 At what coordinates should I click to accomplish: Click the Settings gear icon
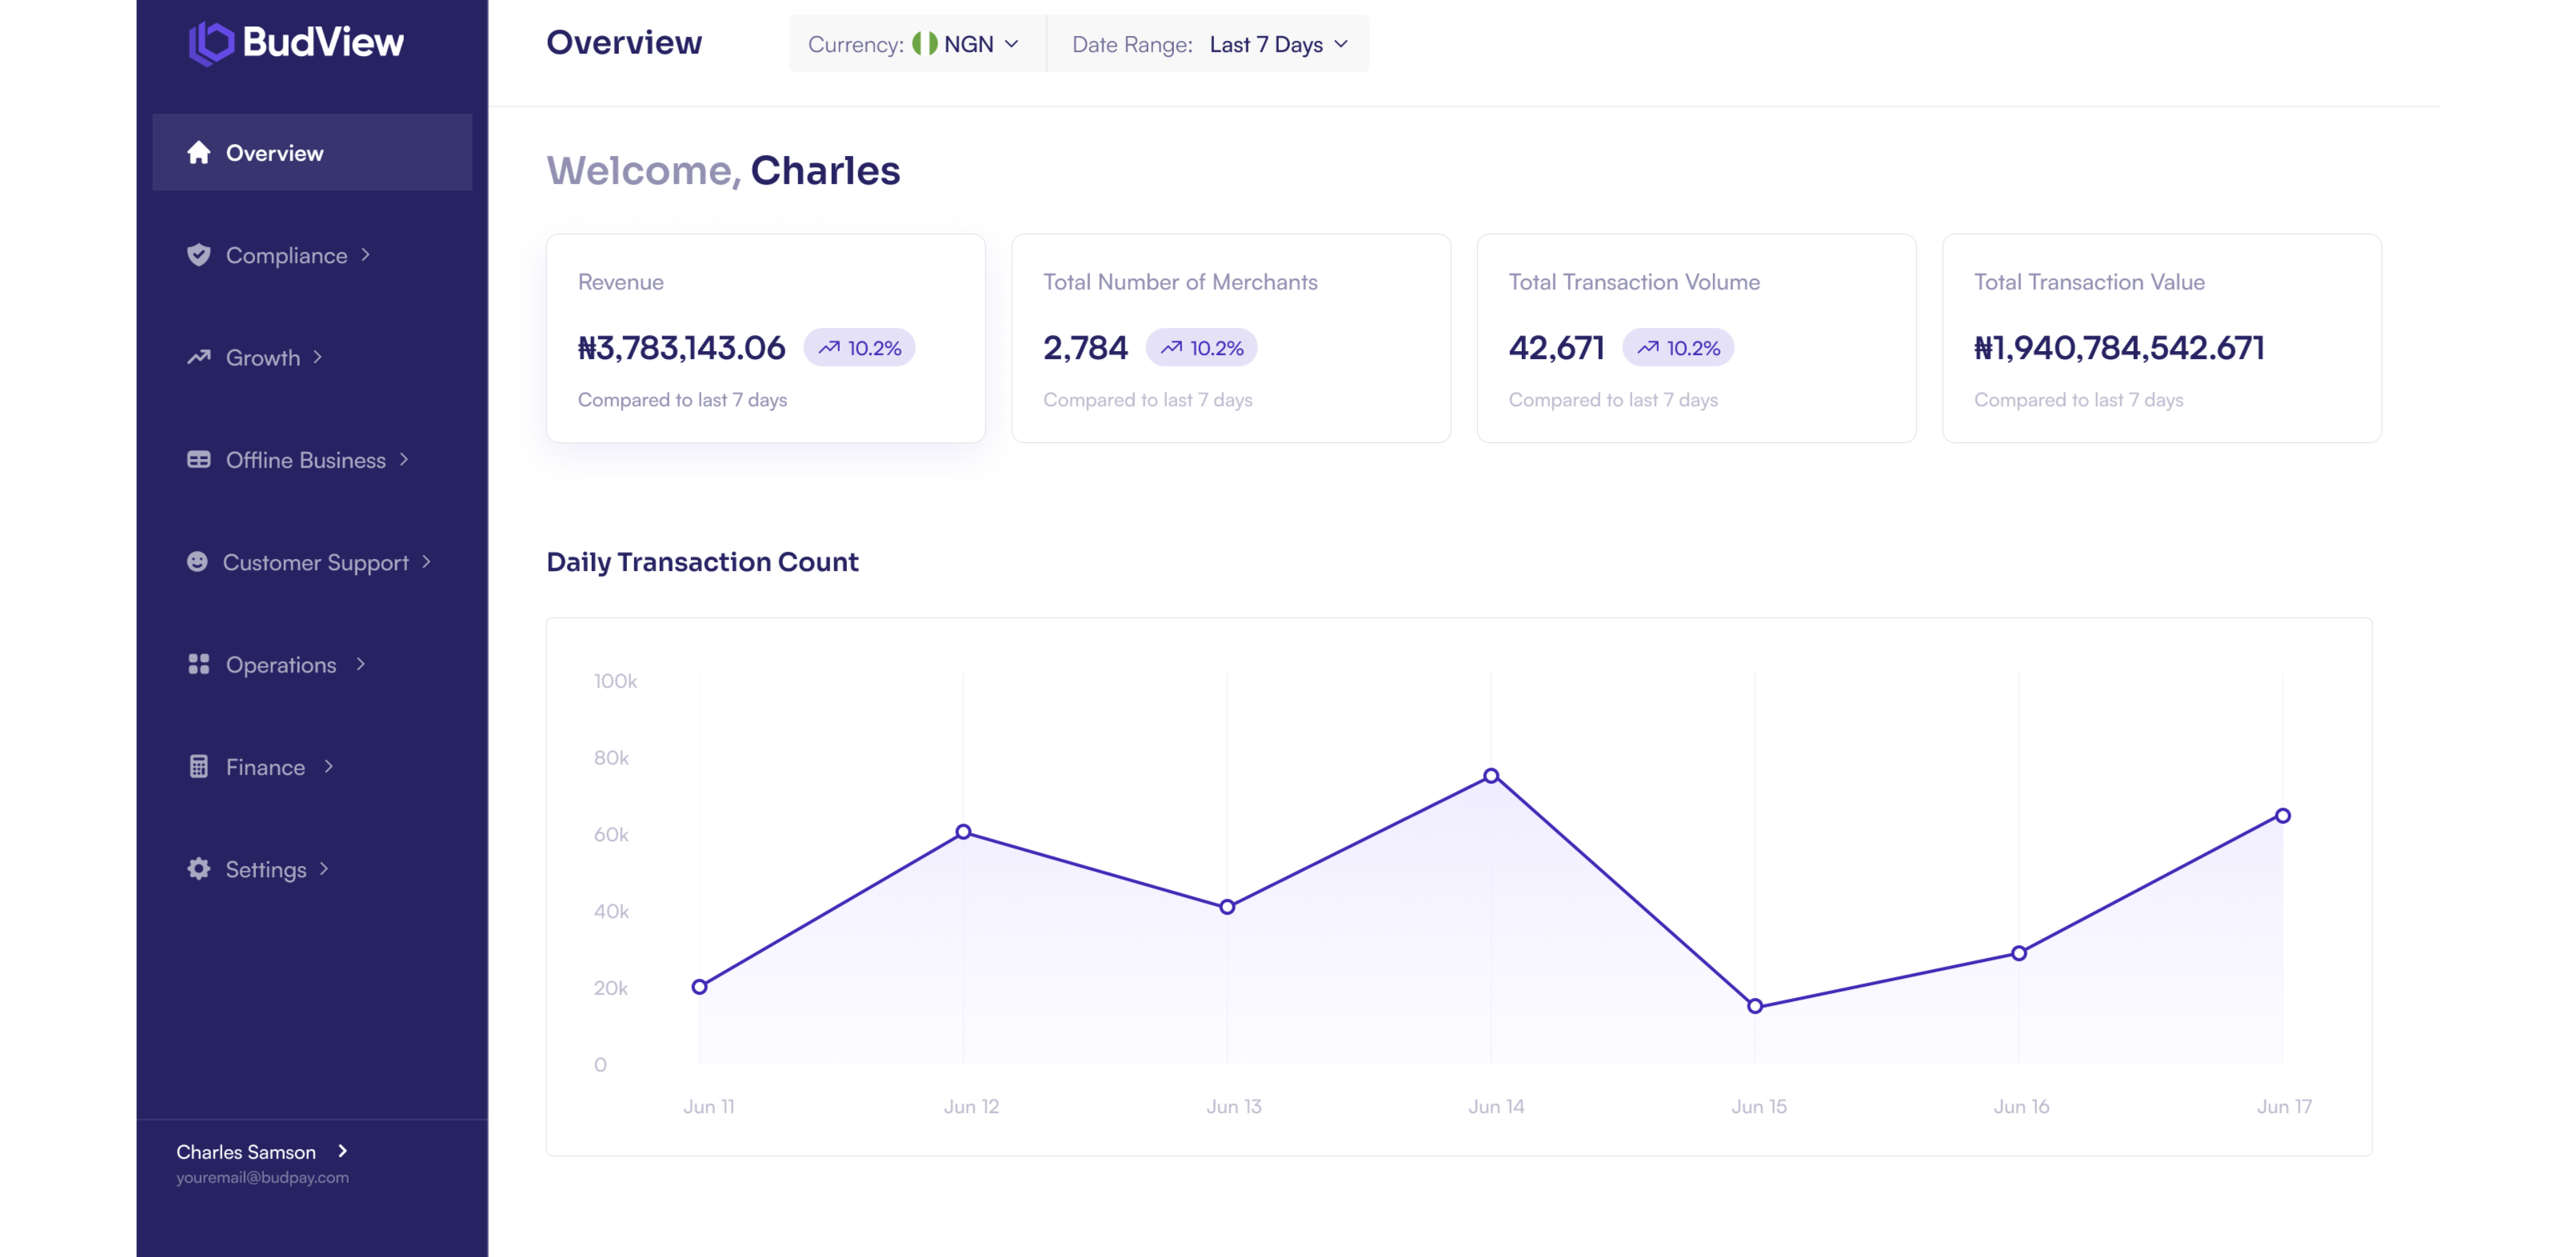[198, 868]
